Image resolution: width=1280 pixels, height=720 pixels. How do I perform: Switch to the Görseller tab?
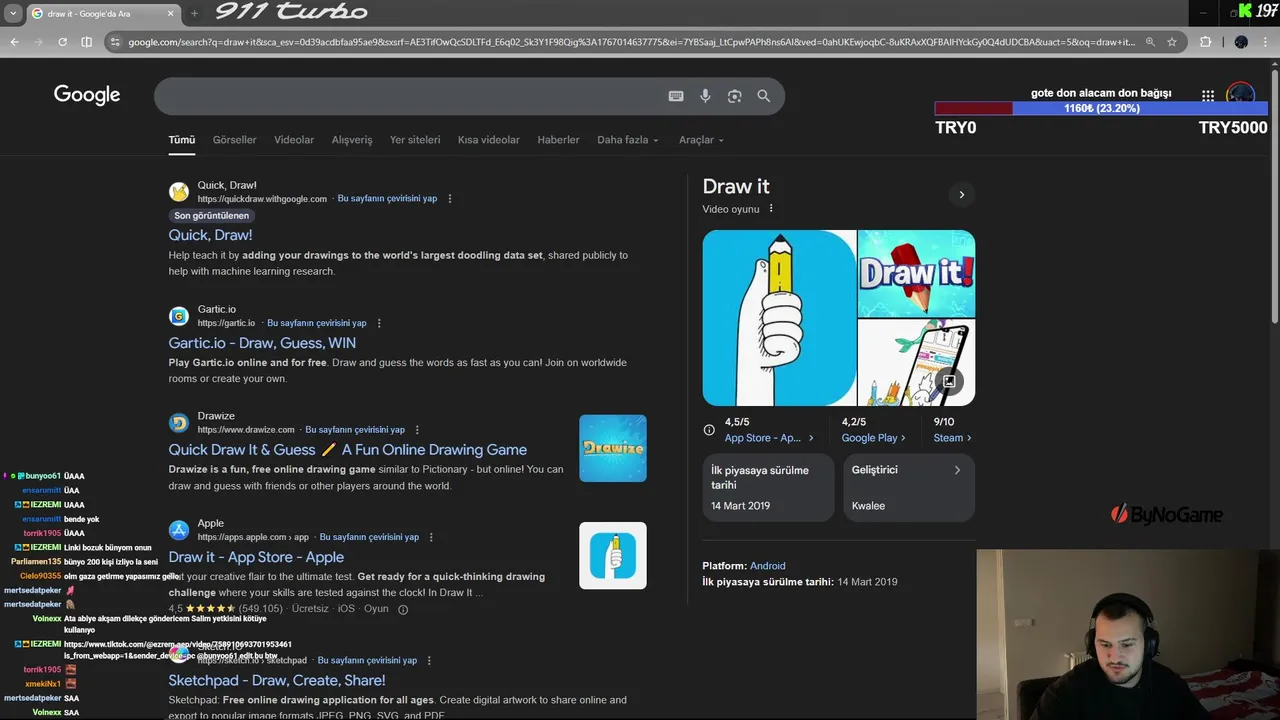click(x=235, y=140)
